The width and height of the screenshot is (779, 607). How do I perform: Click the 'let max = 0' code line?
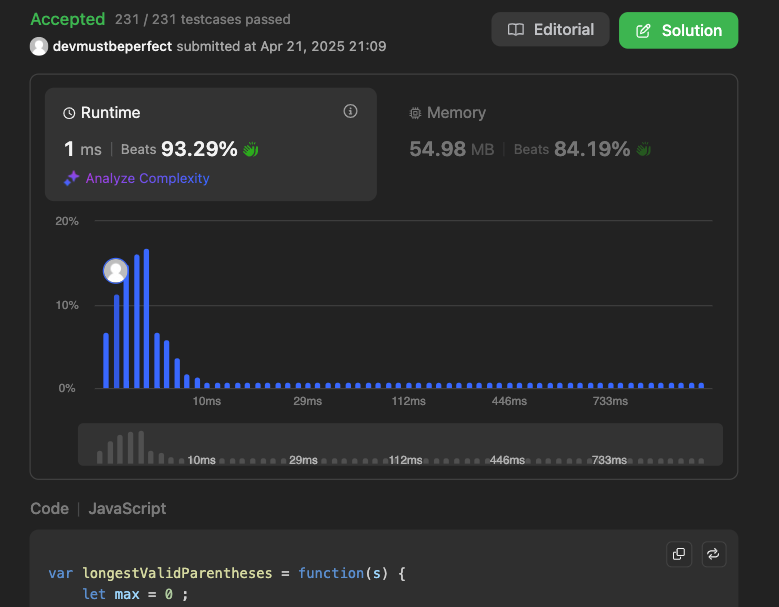[x=135, y=594]
